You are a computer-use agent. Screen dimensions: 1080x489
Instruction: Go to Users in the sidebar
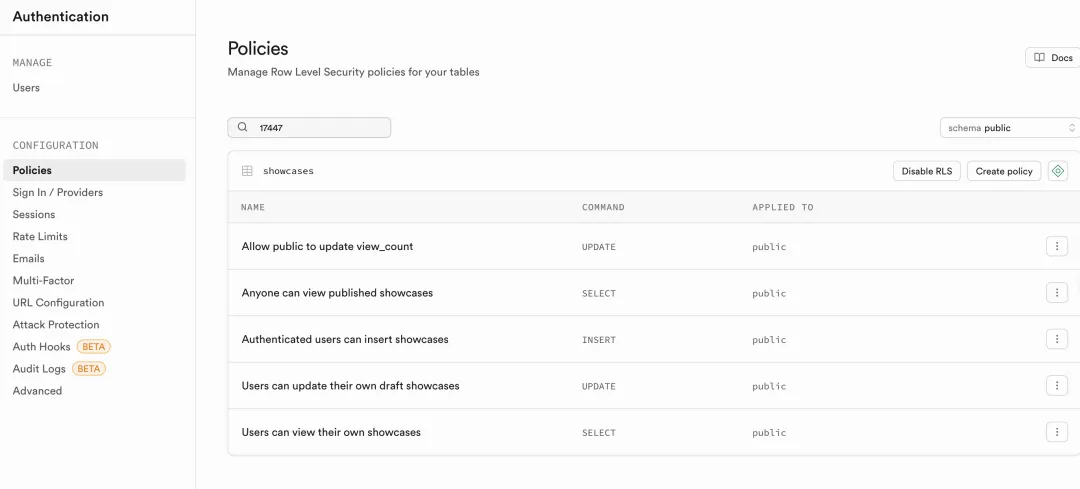26,88
